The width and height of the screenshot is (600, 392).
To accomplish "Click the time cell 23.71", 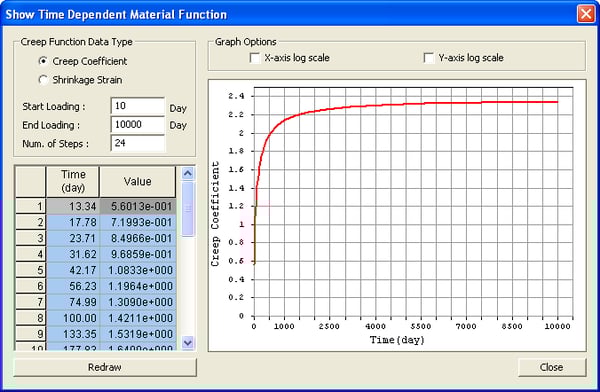I will (73, 238).
